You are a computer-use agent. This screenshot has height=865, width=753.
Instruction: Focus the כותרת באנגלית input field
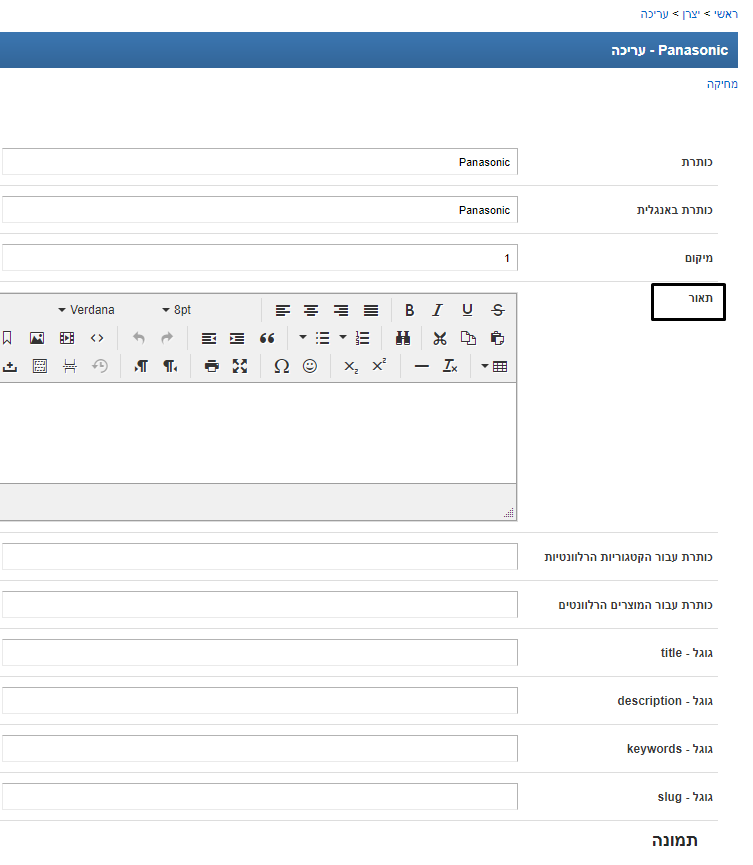(259, 210)
